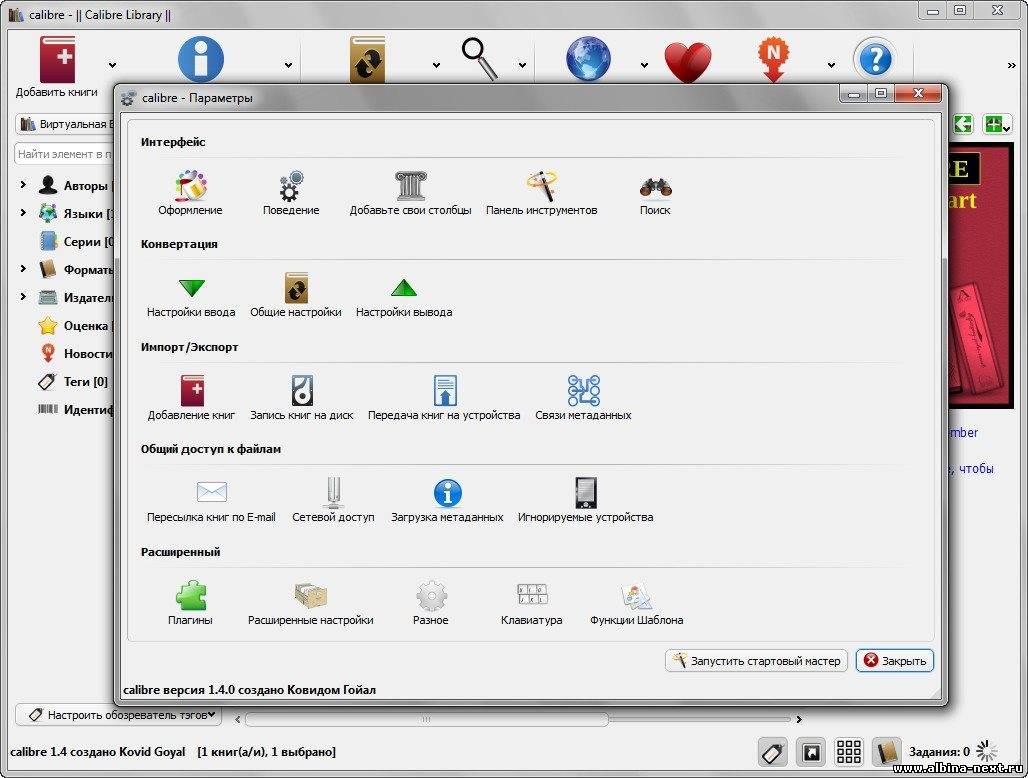Open Плагины preferences
The width and height of the screenshot is (1028, 778).
[190, 603]
